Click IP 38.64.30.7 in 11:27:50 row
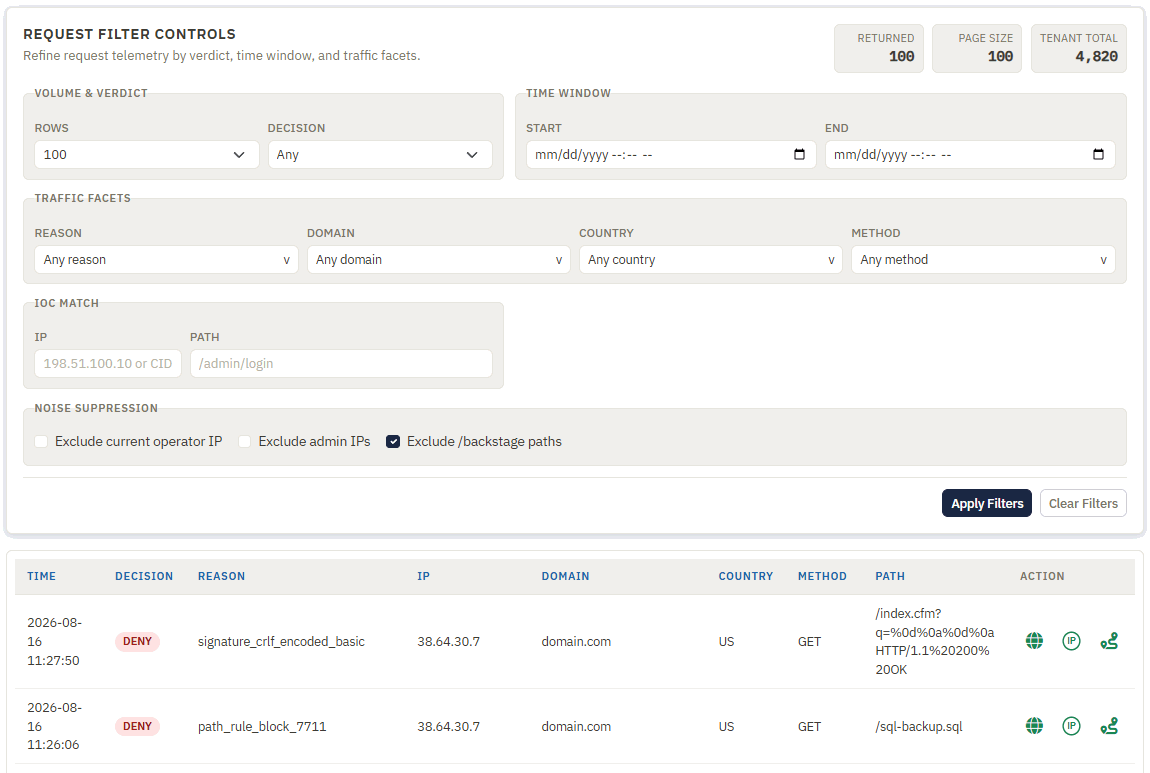Image resolution: width=1150 pixels, height=773 pixels. (449, 642)
